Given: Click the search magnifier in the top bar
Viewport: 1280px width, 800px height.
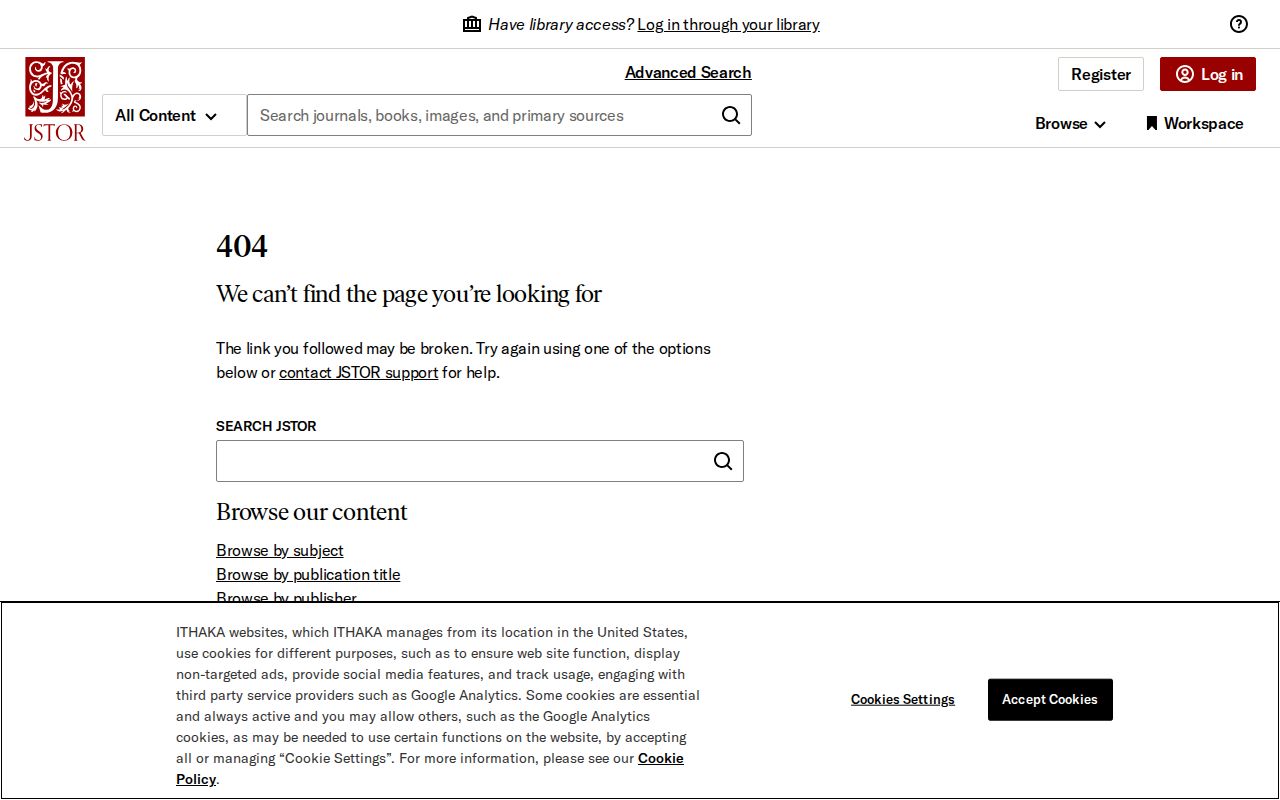Looking at the screenshot, I should (730, 115).
